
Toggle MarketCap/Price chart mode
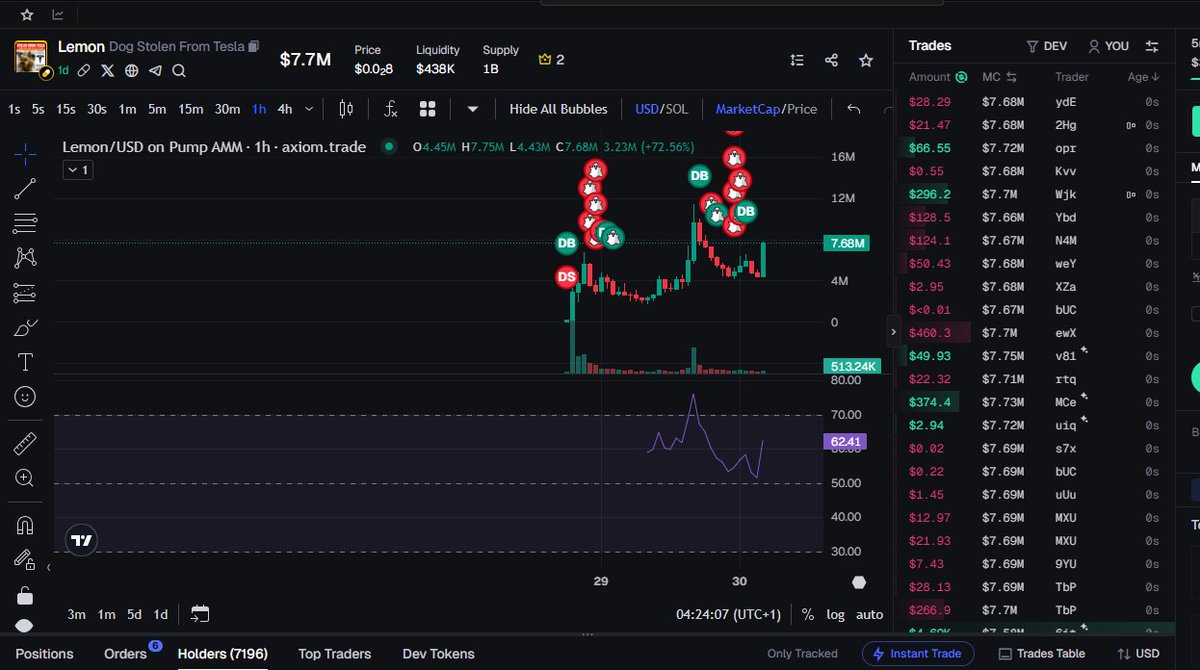(x=766, y=109)
